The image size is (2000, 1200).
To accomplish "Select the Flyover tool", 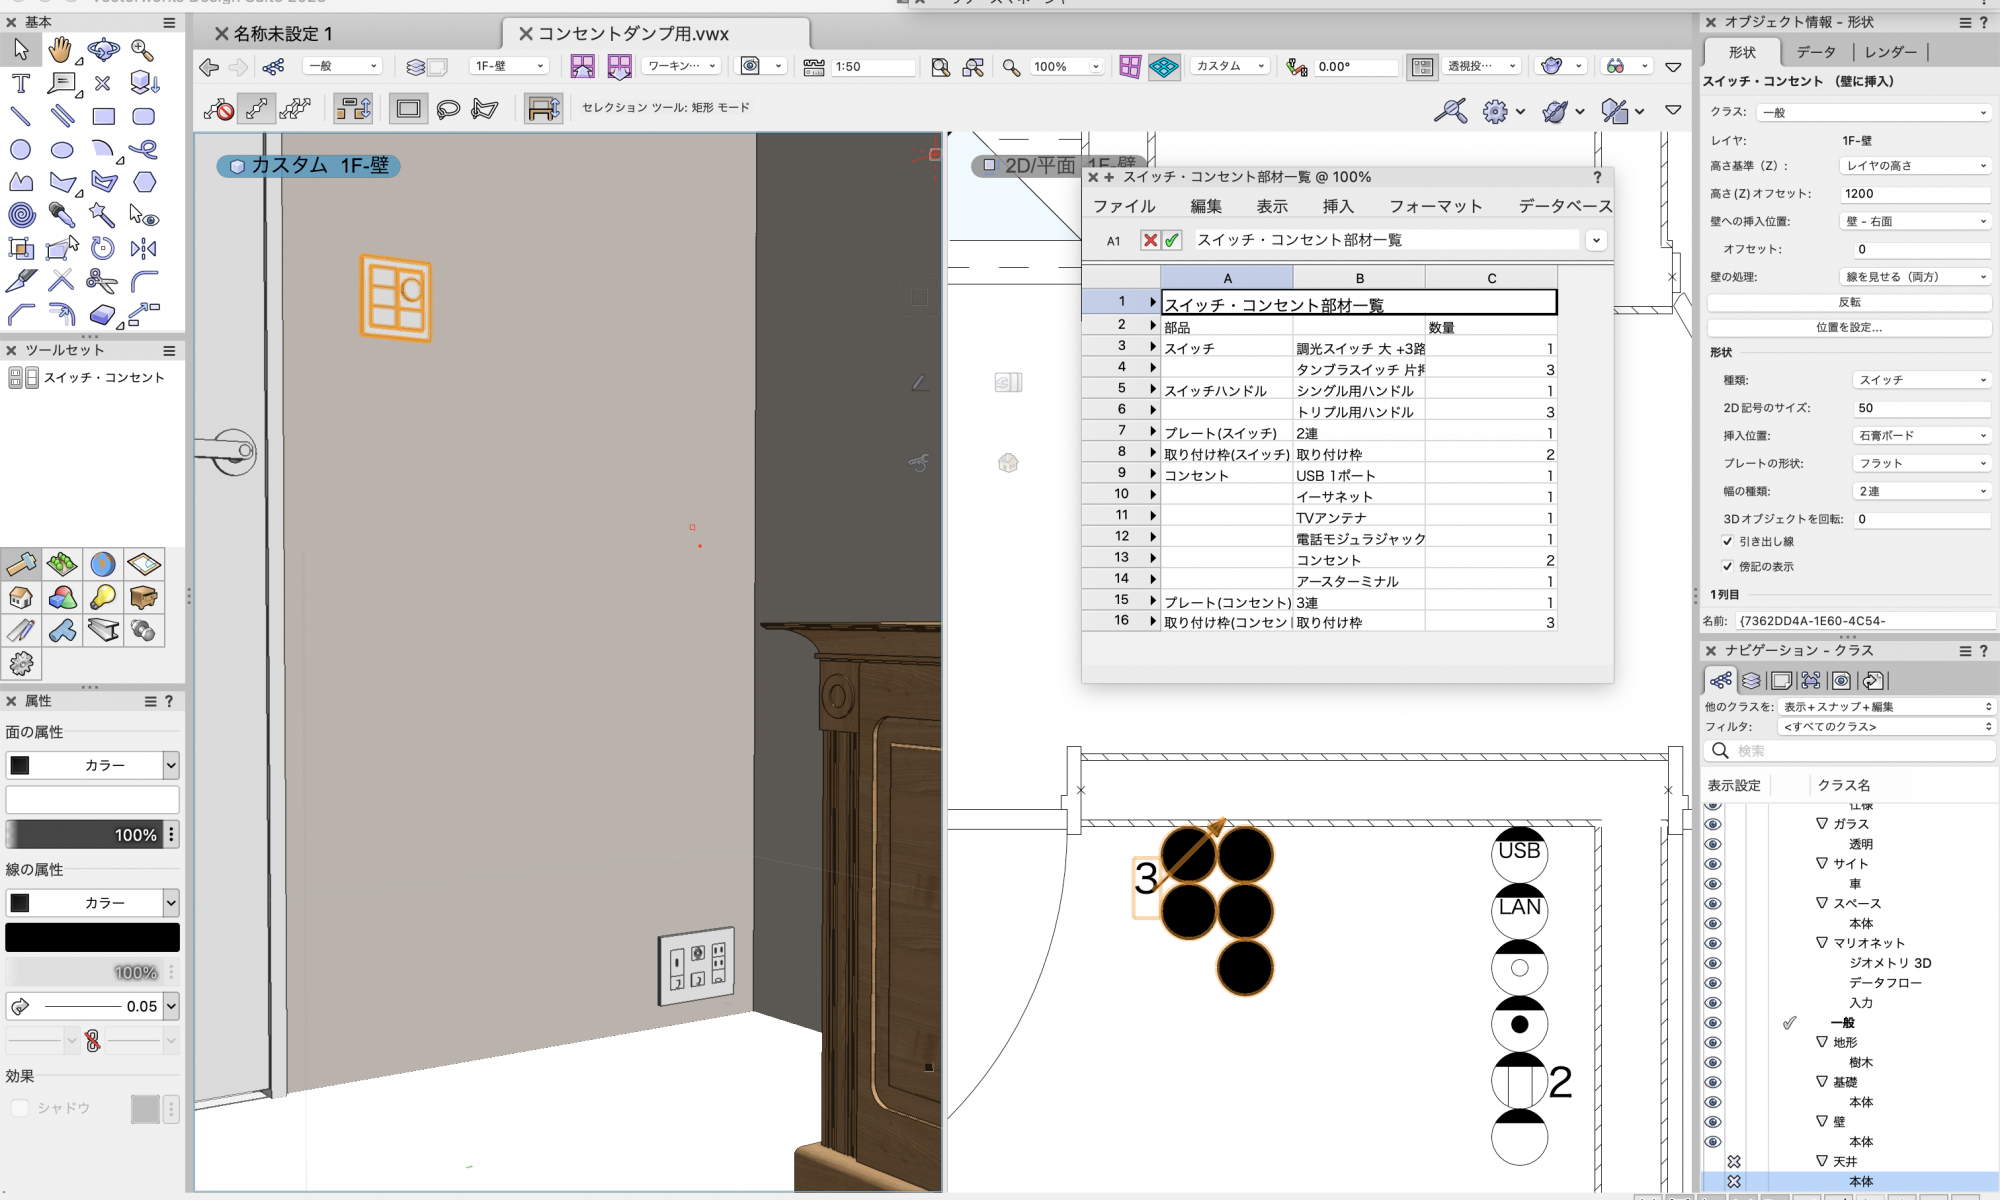I will (x=103, y=49).
